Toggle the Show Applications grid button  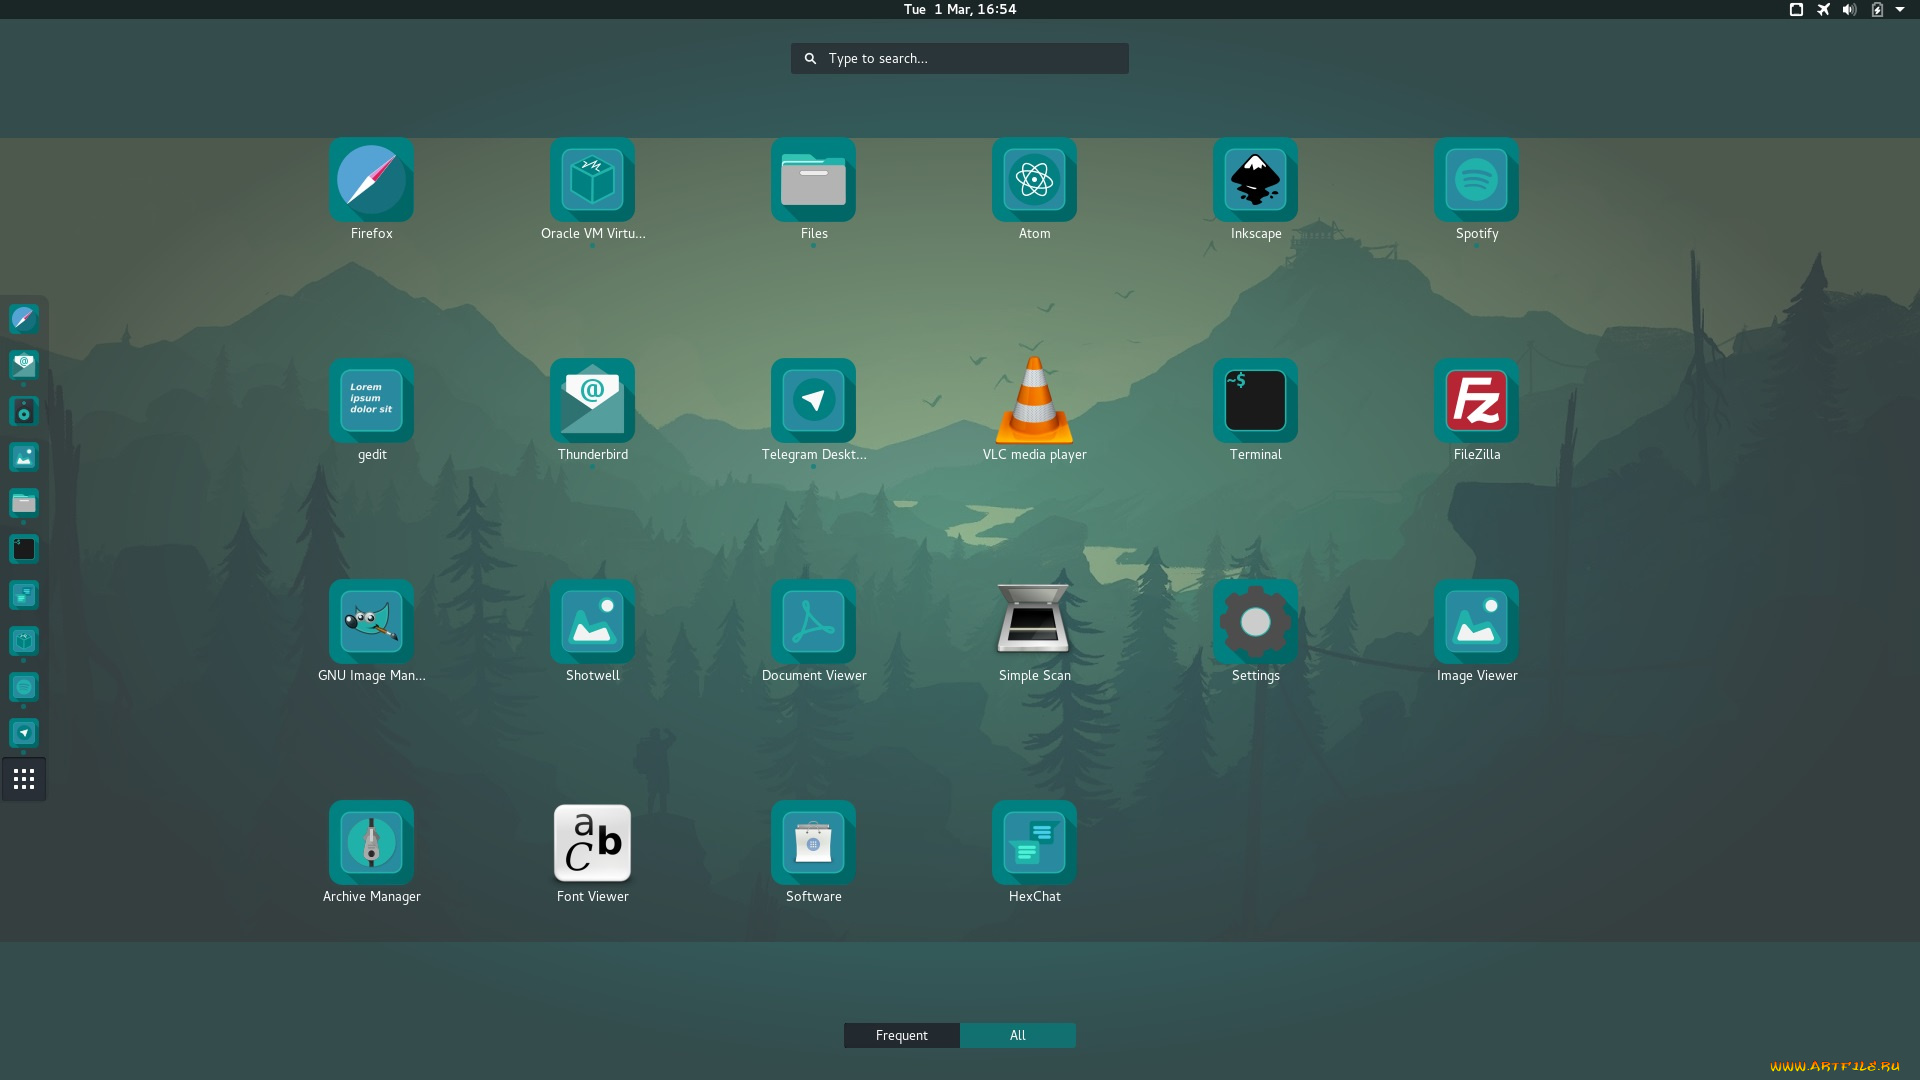point(24,779)
